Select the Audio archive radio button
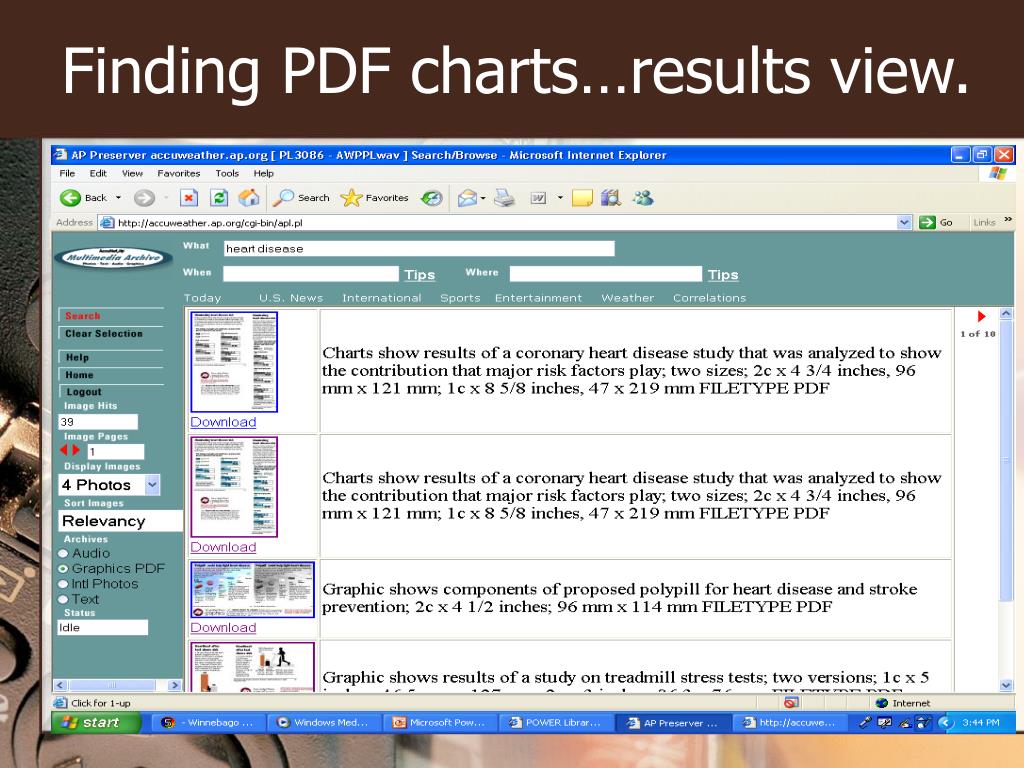The width and height of the screenshot is (1024, 768). coord(63,554)
